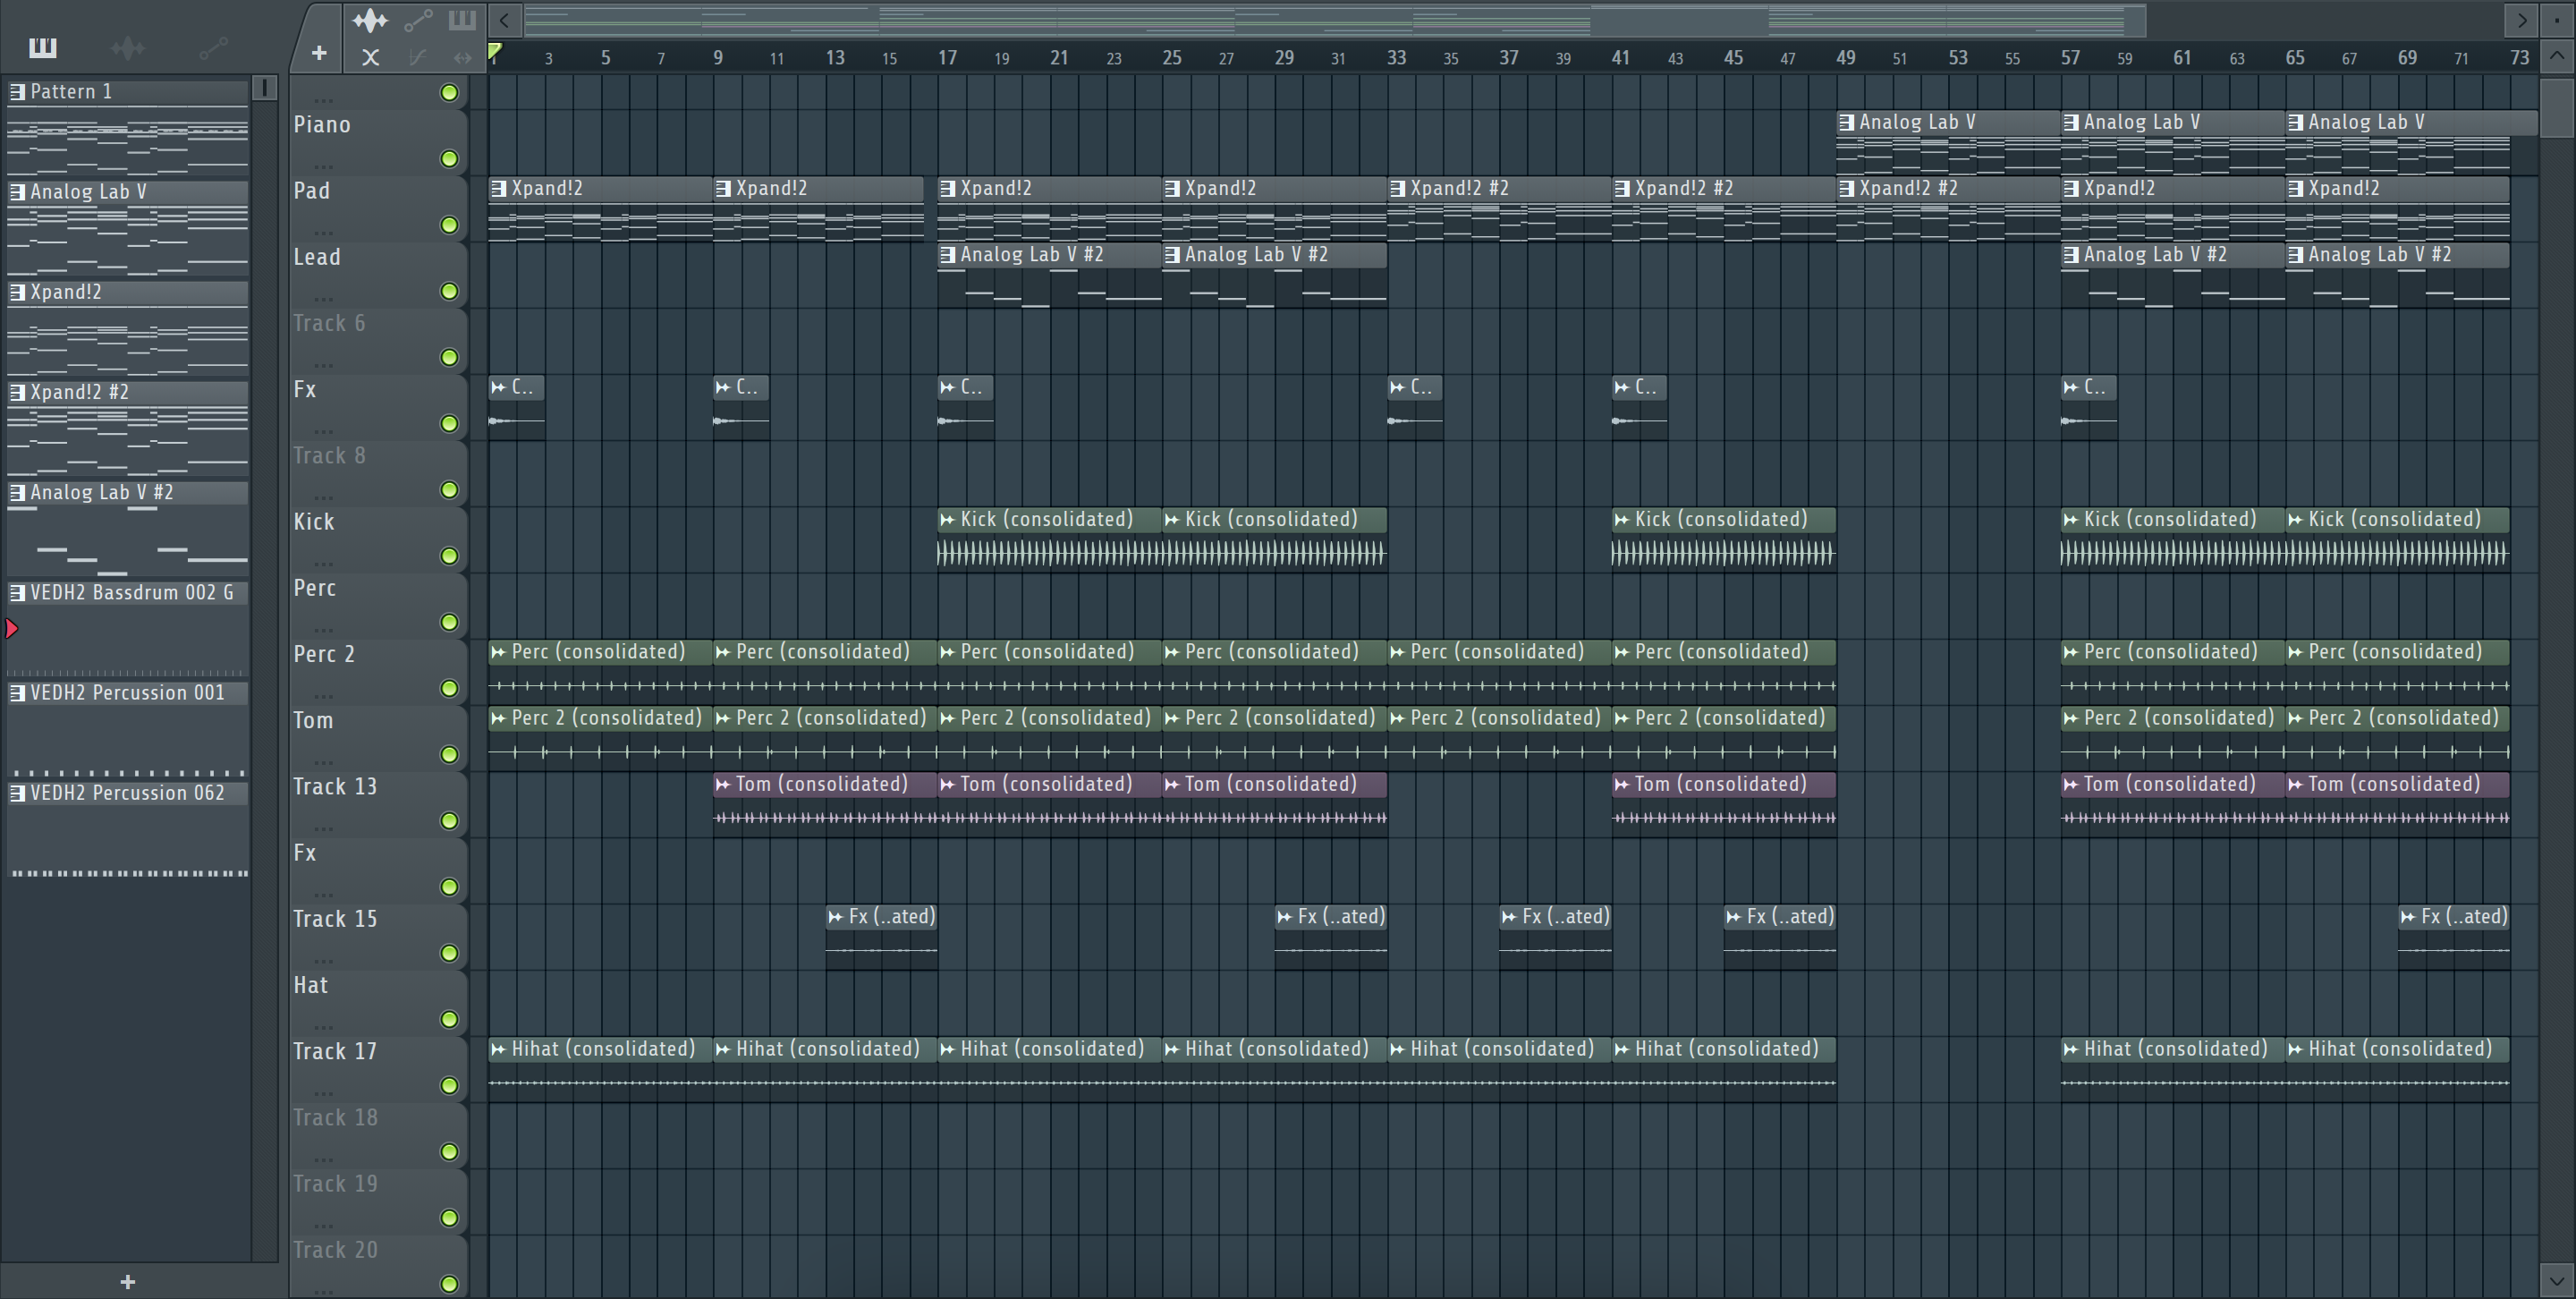Mute the Piano track
Image resolution: width=2576 pixels, height=1299 pixels.
pyautogui.click(x=449, y=159)
